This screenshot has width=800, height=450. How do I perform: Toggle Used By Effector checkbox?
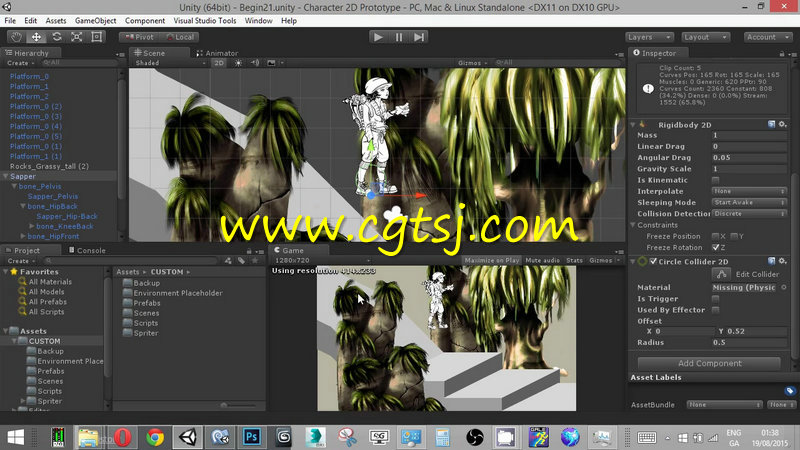click(x=715, y=310)
